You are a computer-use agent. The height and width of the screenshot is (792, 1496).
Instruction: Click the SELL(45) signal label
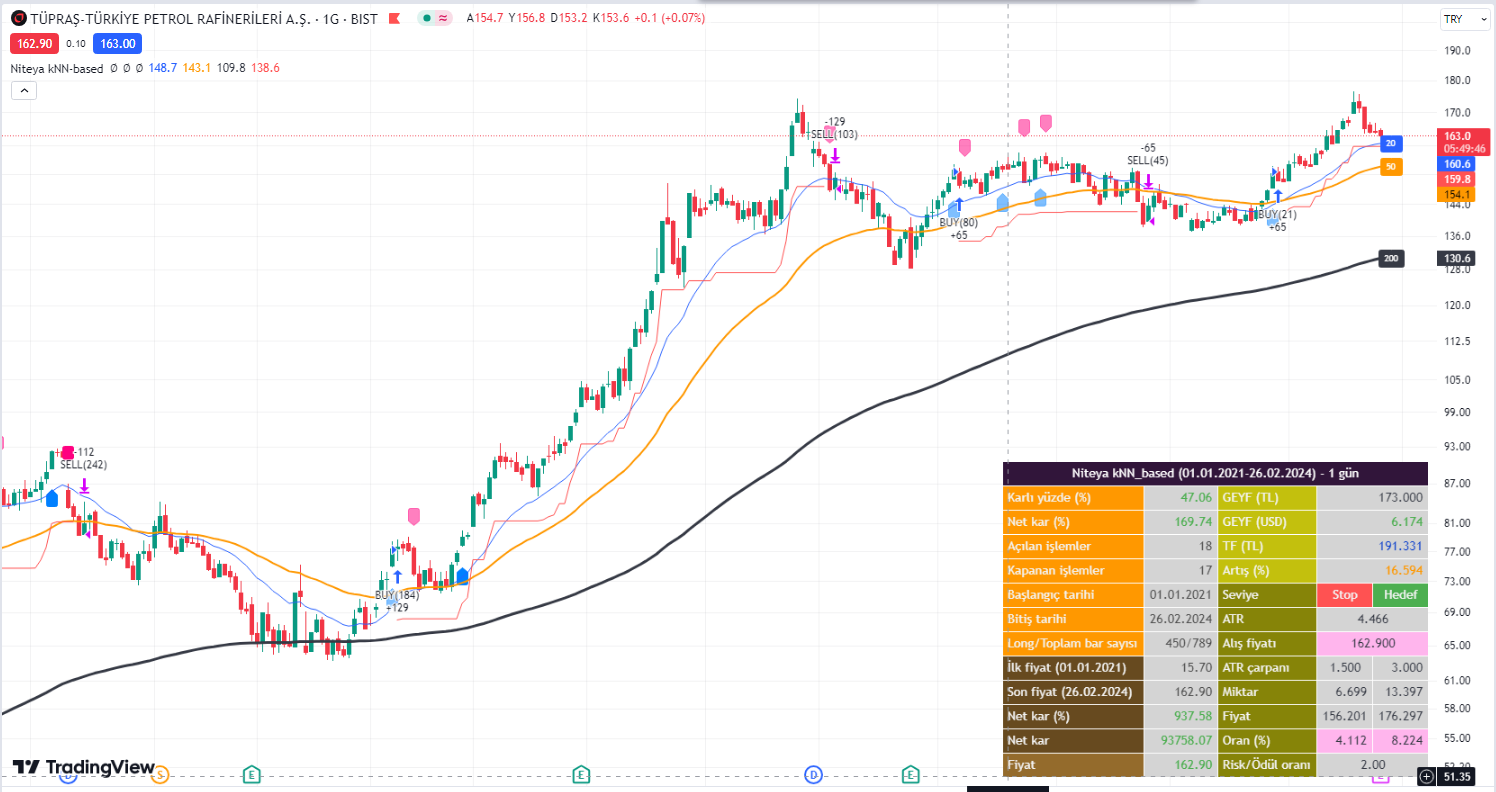click(1147, 160)
